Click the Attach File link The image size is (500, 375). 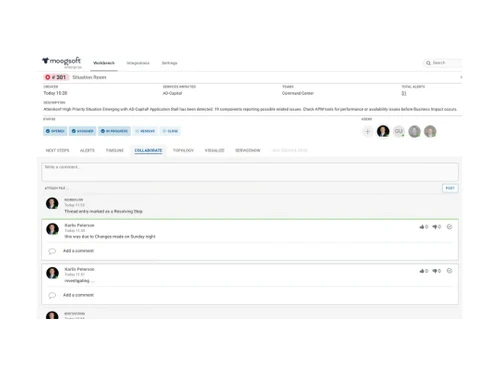click(56, 188)
